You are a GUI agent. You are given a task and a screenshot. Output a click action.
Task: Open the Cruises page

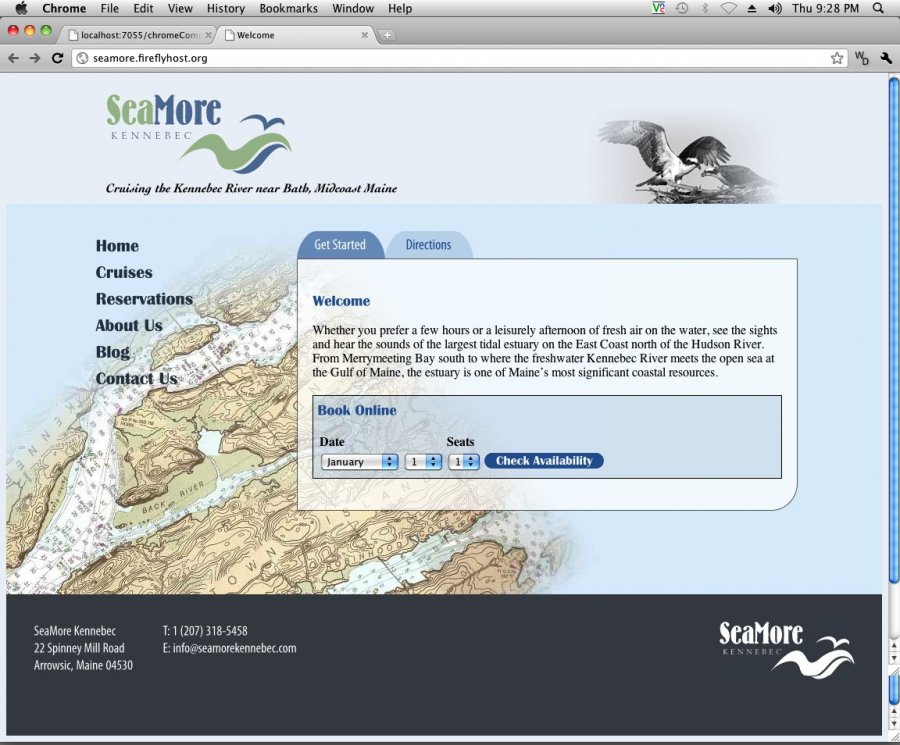coord(124,272)
